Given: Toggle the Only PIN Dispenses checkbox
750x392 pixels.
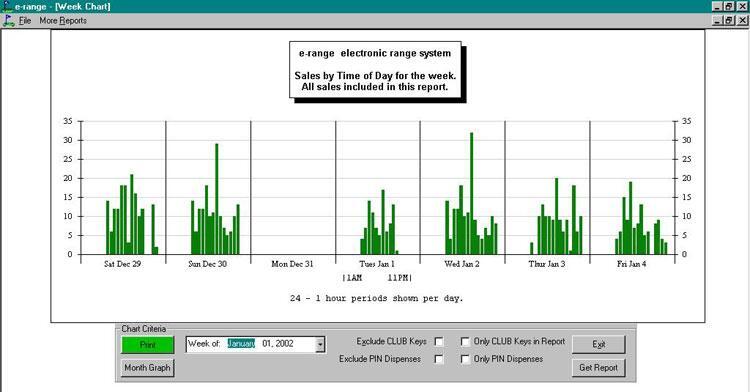Looking at the screenshot, I should coord(465,359).
